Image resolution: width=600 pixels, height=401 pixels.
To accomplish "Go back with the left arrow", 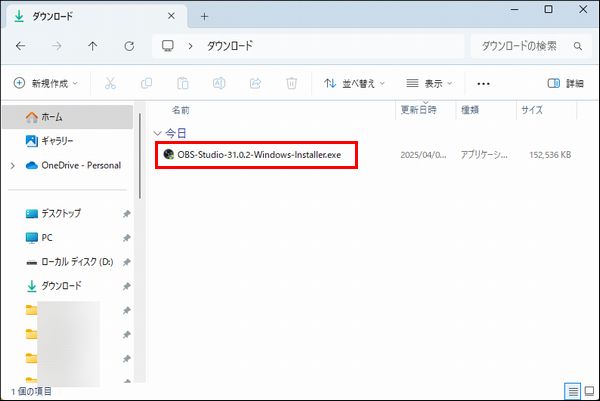I will 21,46.
